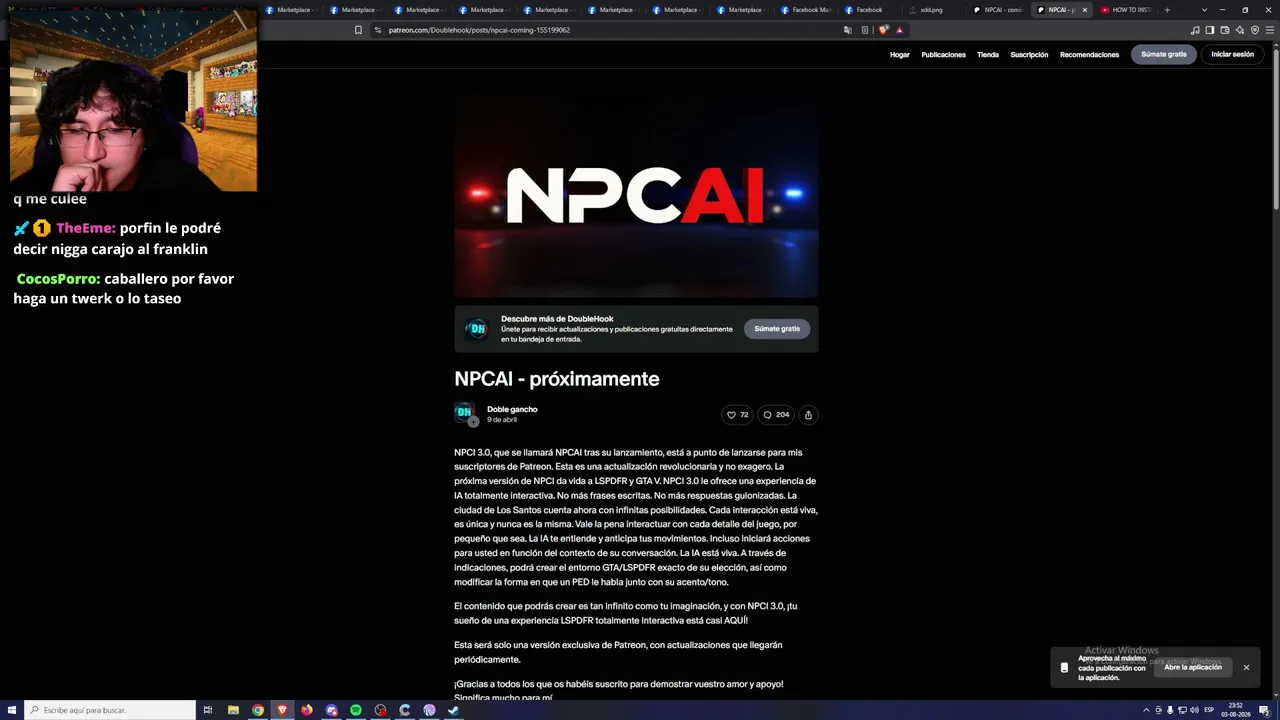
Task: Open the Doble gancho creator name link
Action: [x=512, y=409]
